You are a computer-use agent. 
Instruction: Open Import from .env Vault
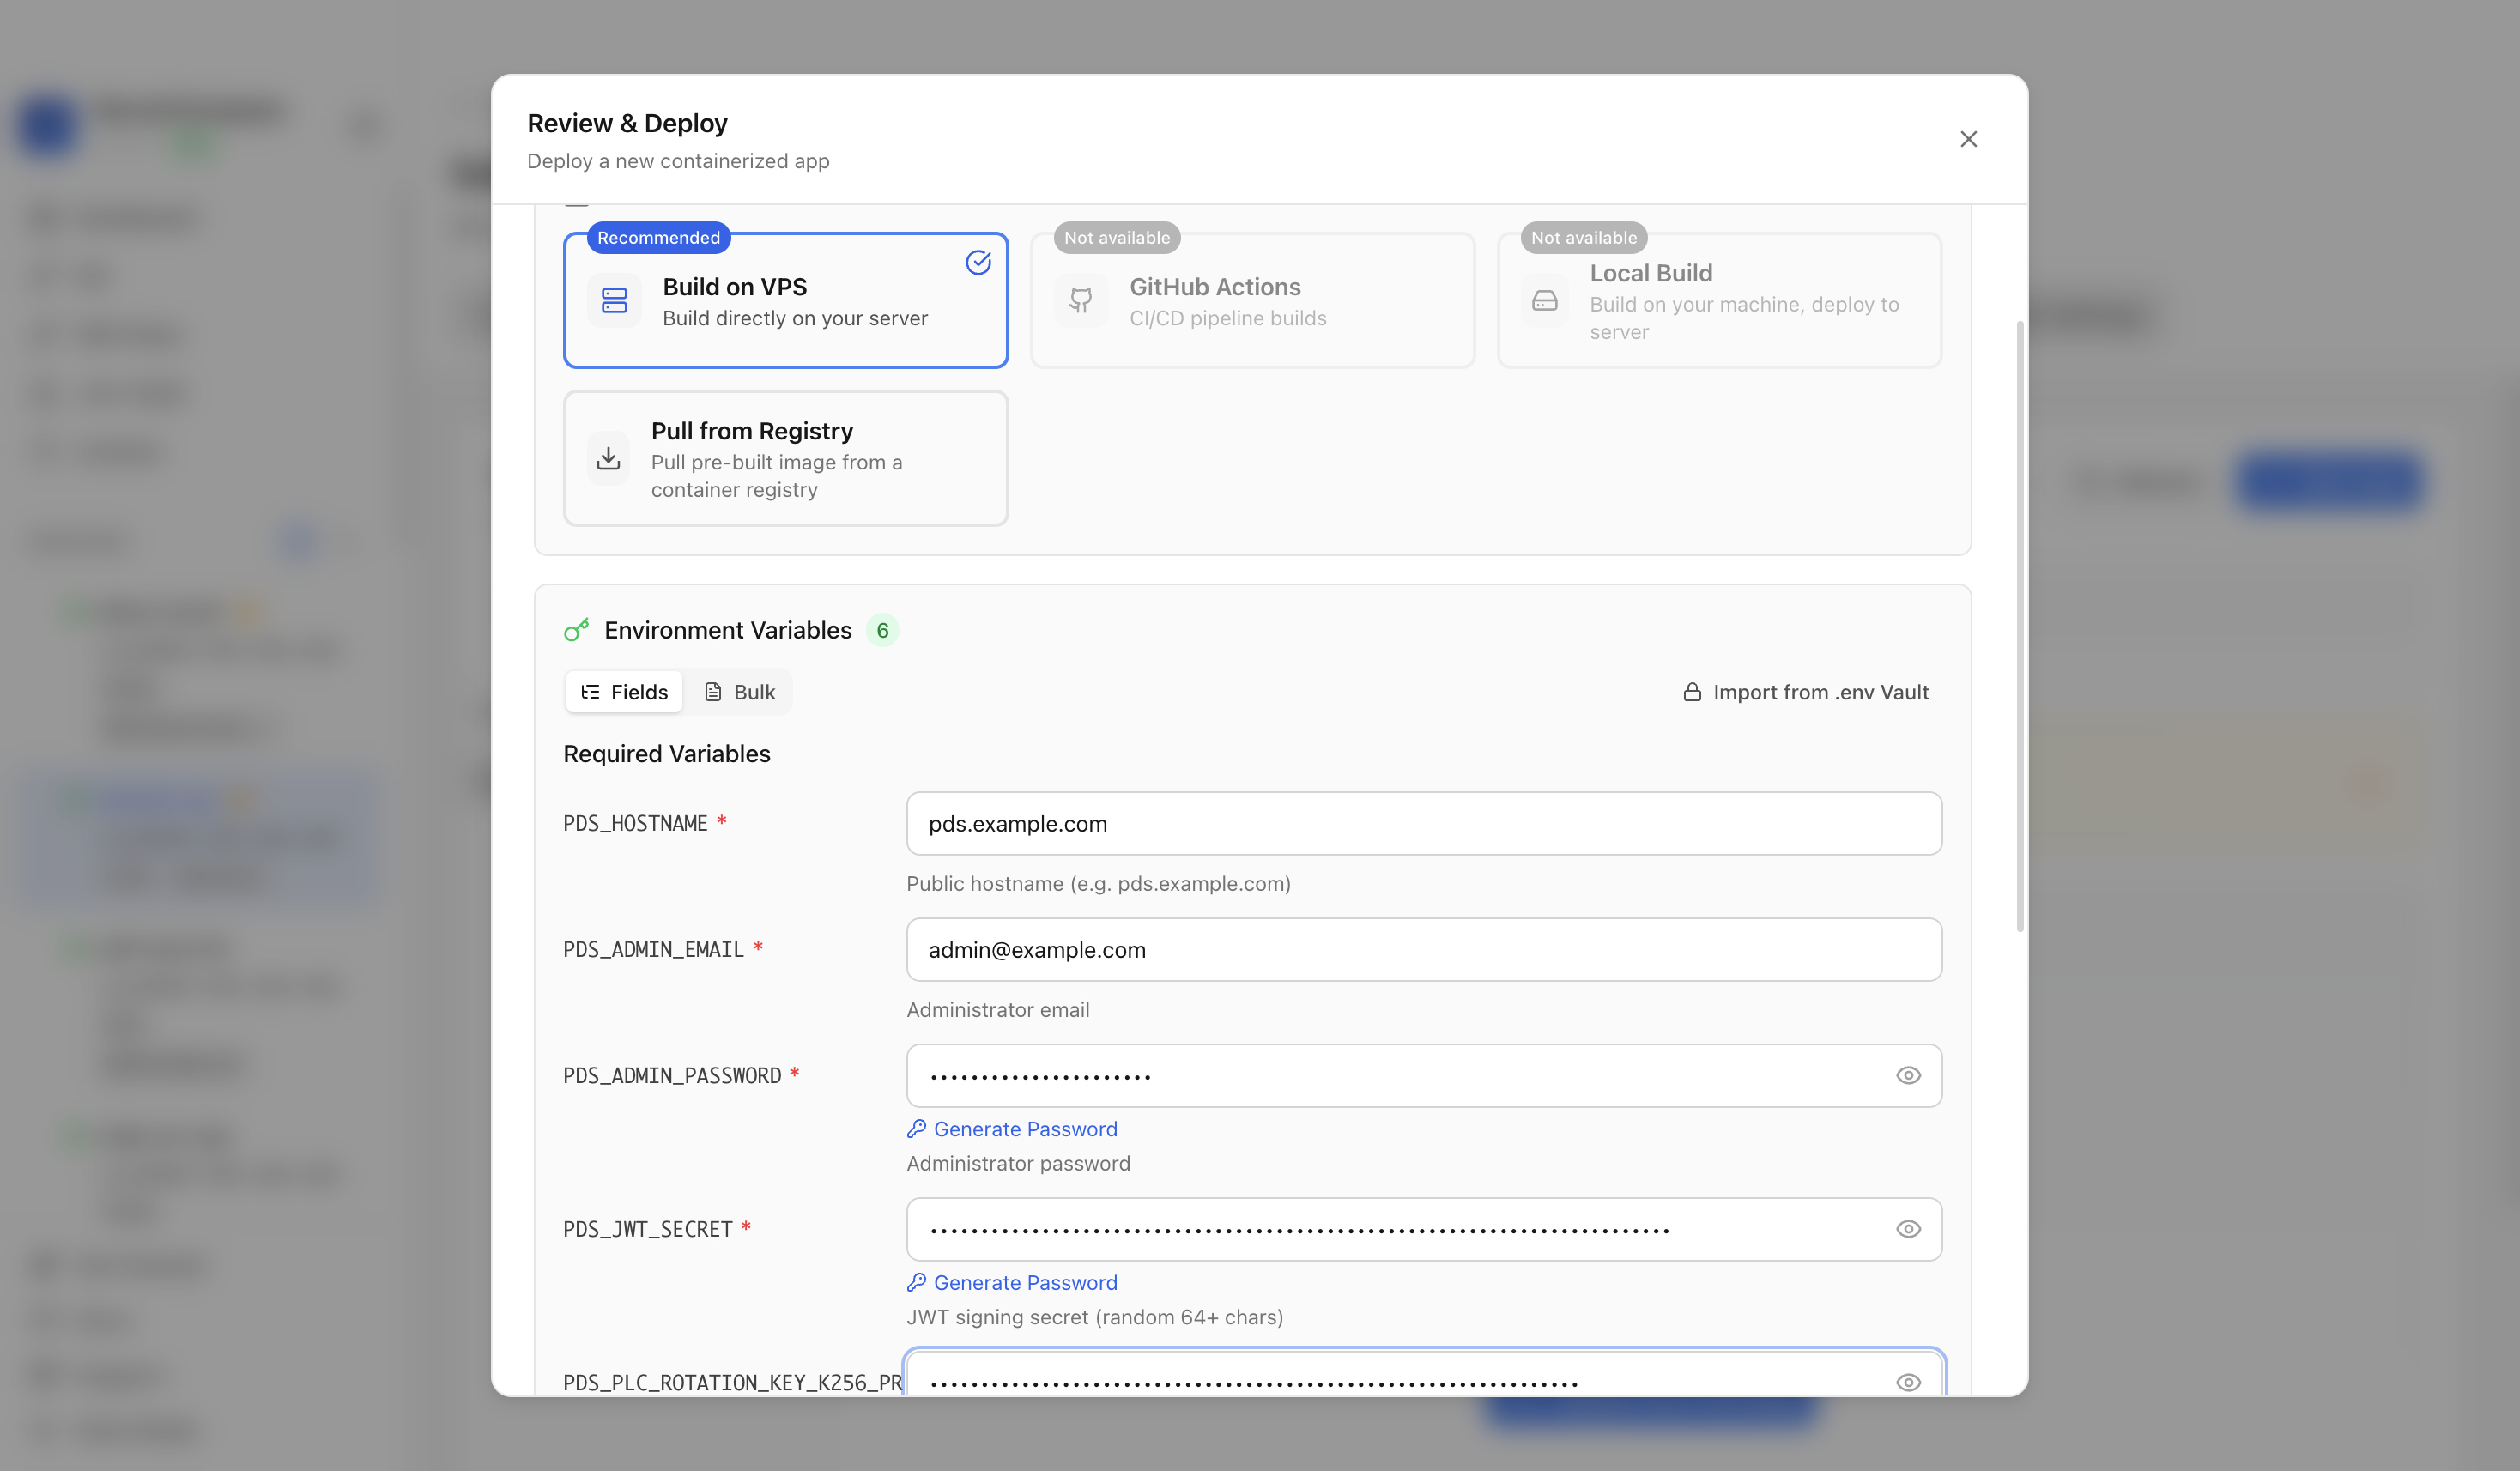[1806, 692]
